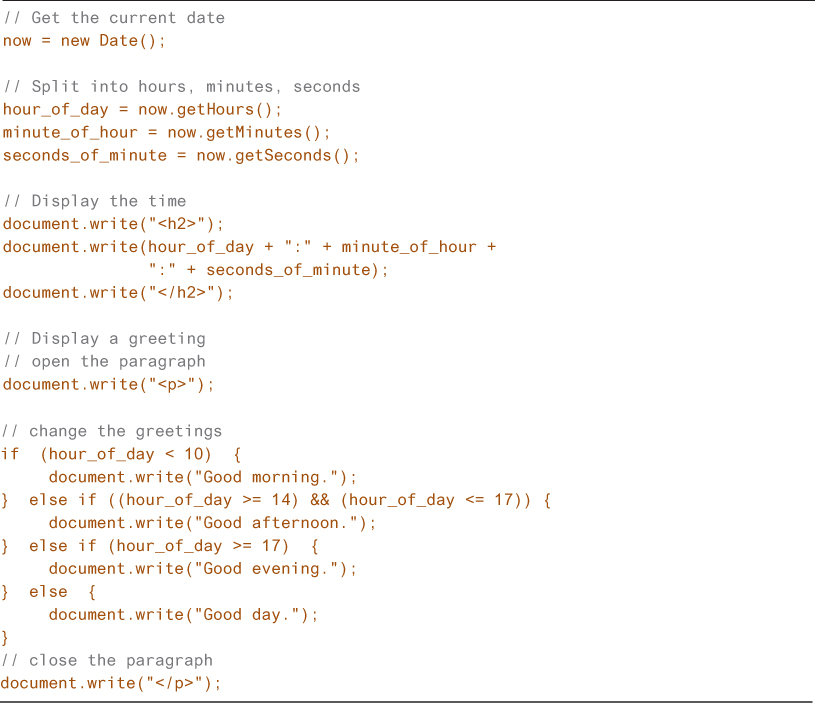
Task: Click the "change the greetings" comment
Action: point(112,431)
